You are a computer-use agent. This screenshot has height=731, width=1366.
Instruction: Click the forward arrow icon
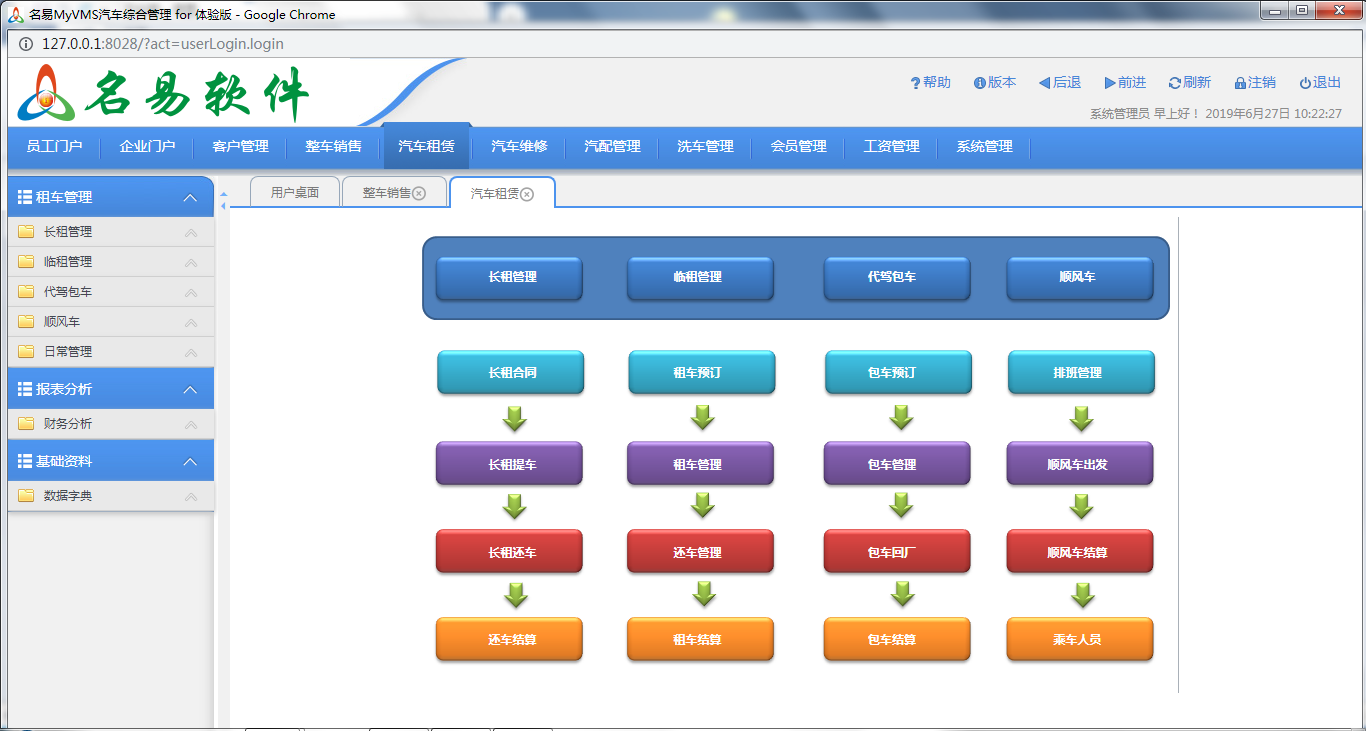coord(1110,83)
